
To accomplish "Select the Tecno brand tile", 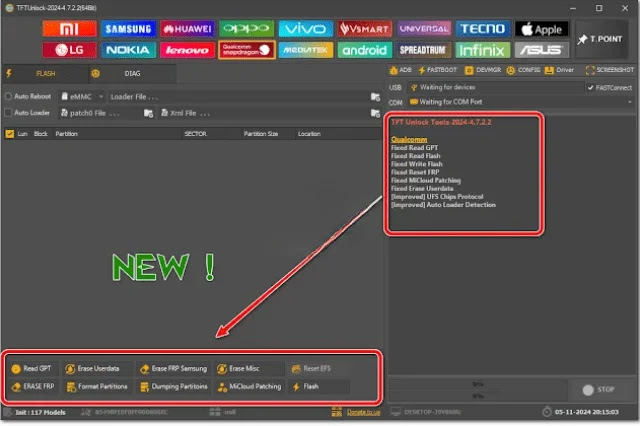I will point(483,29).
